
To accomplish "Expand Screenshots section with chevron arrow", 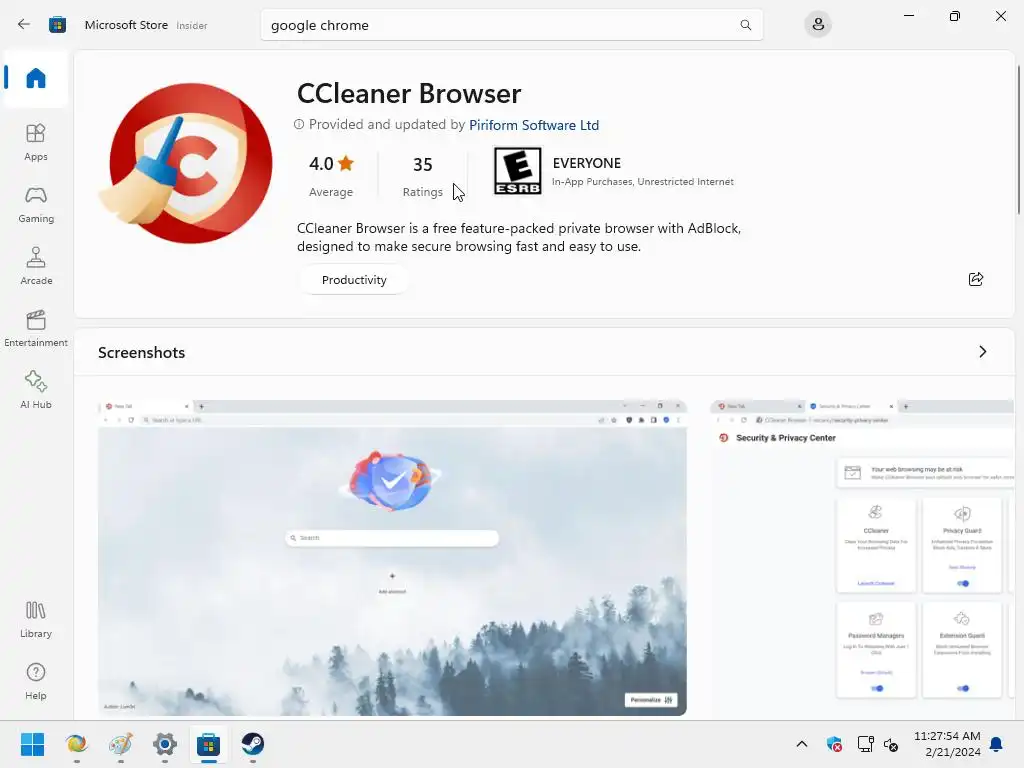I will (983, 352).
